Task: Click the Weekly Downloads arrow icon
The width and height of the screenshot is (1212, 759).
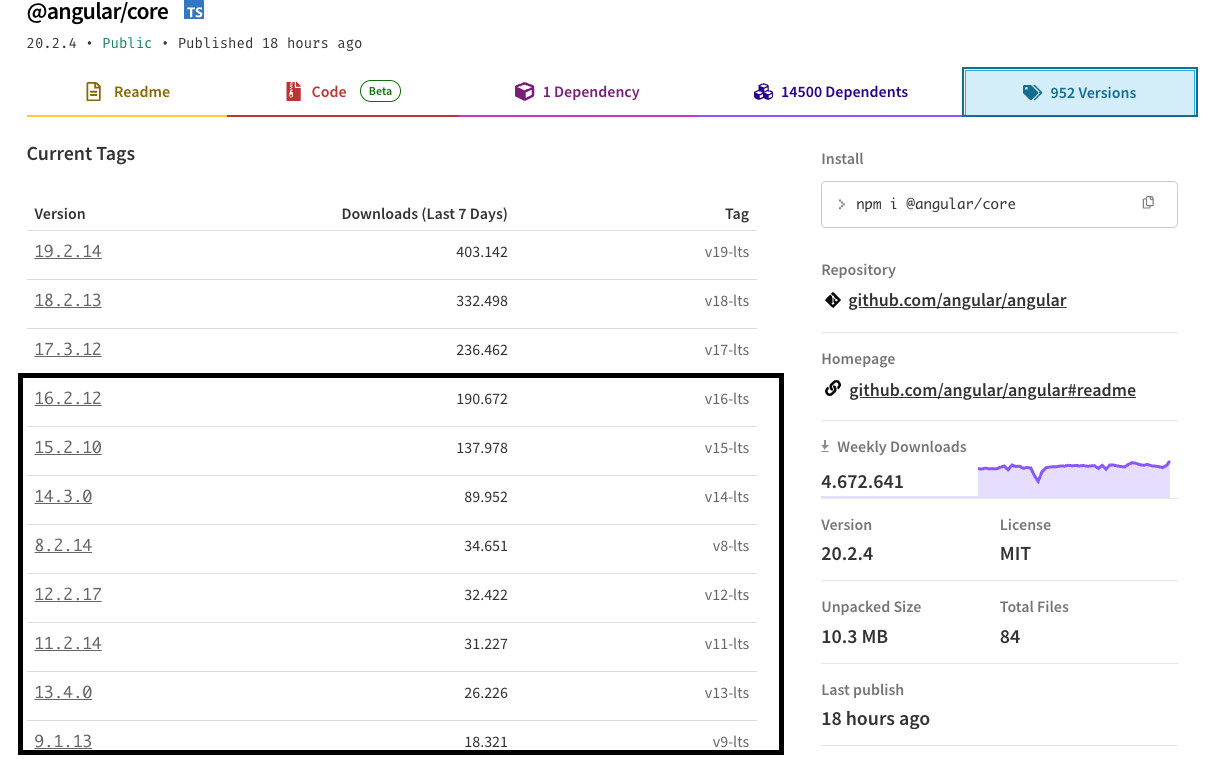Action: 826,447
